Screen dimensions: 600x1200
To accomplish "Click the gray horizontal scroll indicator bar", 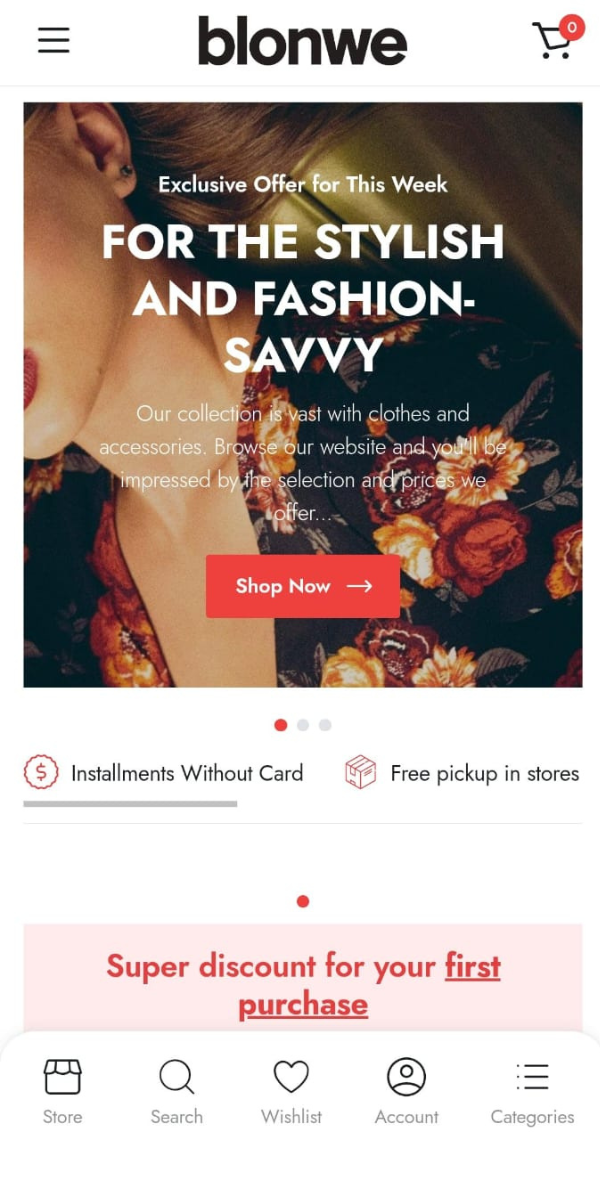I will pos(130,804).
